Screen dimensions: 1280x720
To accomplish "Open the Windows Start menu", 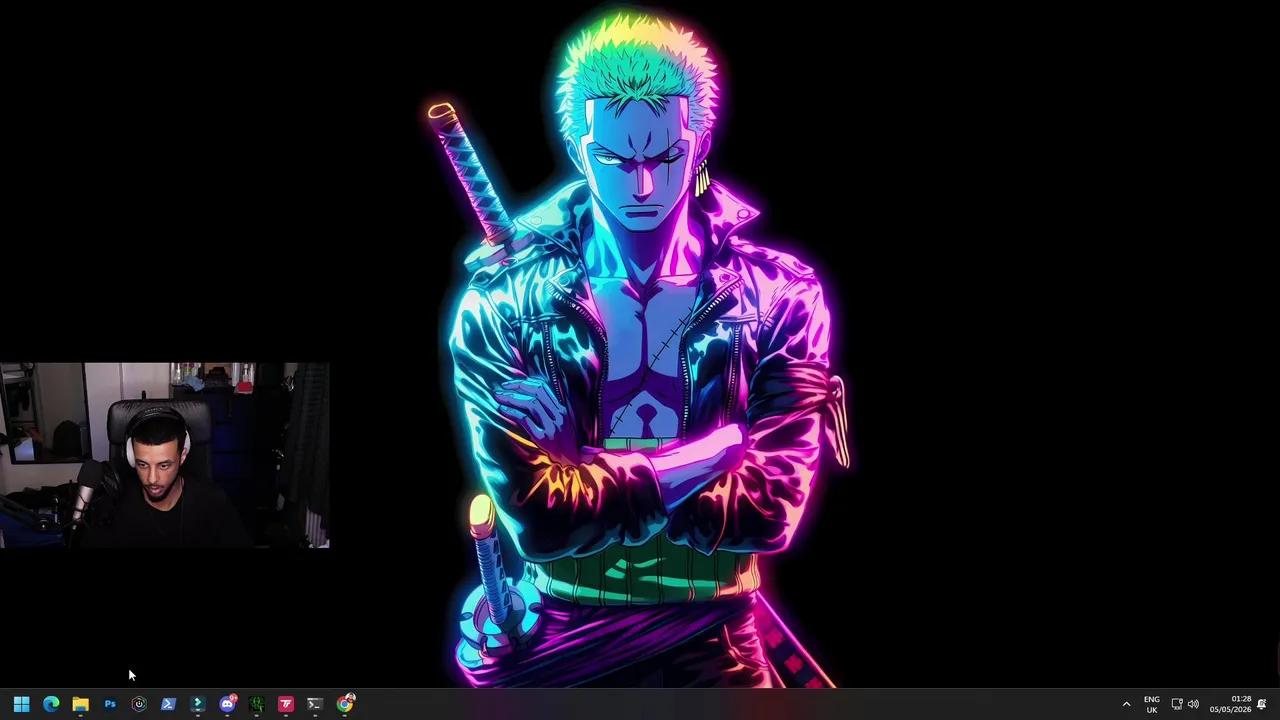I will pos(21,704).
